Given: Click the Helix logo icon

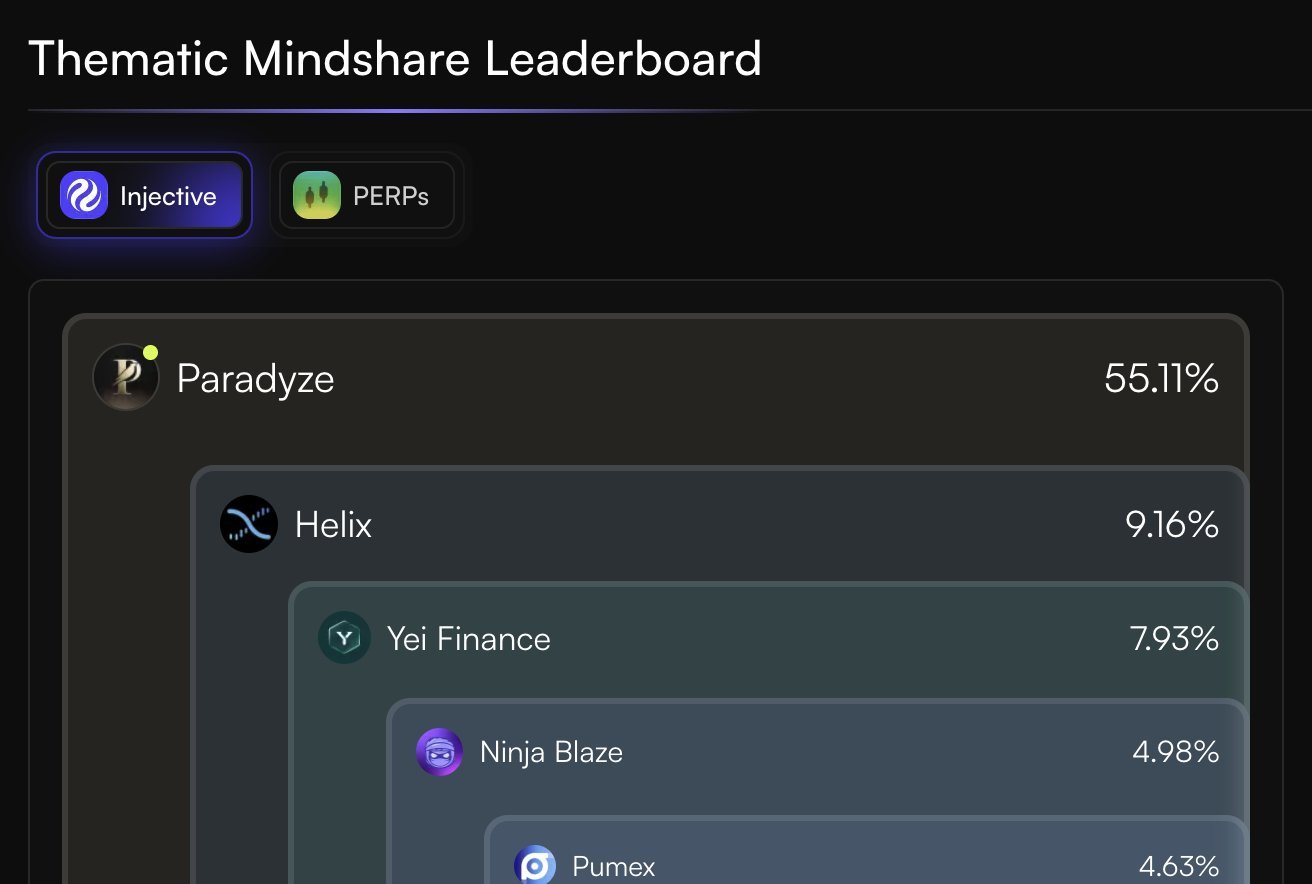Looking at the screenshot, I should click(x=248, y=524).
